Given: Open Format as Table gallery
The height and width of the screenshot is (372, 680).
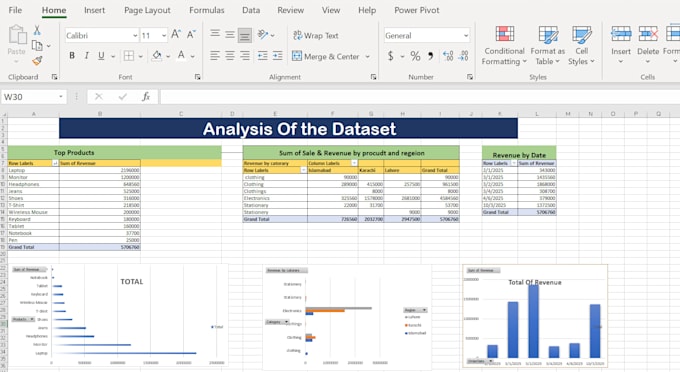Looking at the screenshot, I should (548, 46).
